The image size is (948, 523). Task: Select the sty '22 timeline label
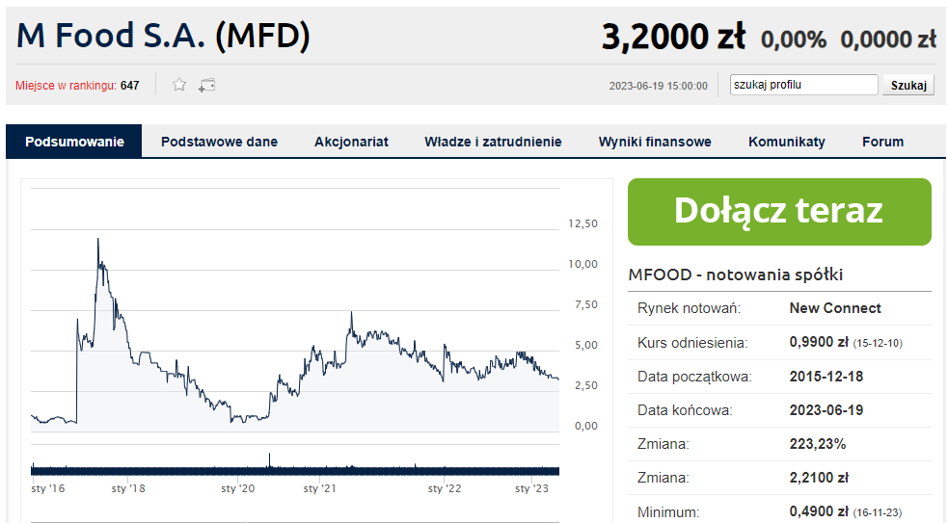point(444,488)
